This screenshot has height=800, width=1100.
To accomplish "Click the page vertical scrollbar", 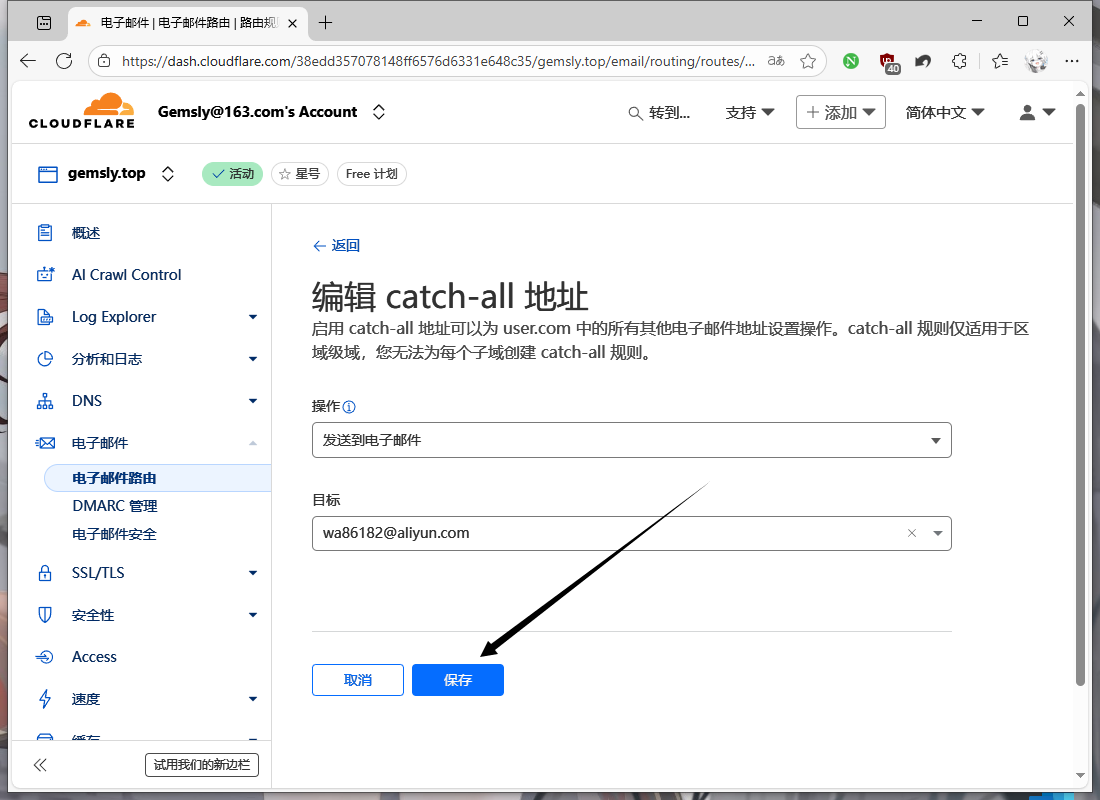I will pos(1080,400).
